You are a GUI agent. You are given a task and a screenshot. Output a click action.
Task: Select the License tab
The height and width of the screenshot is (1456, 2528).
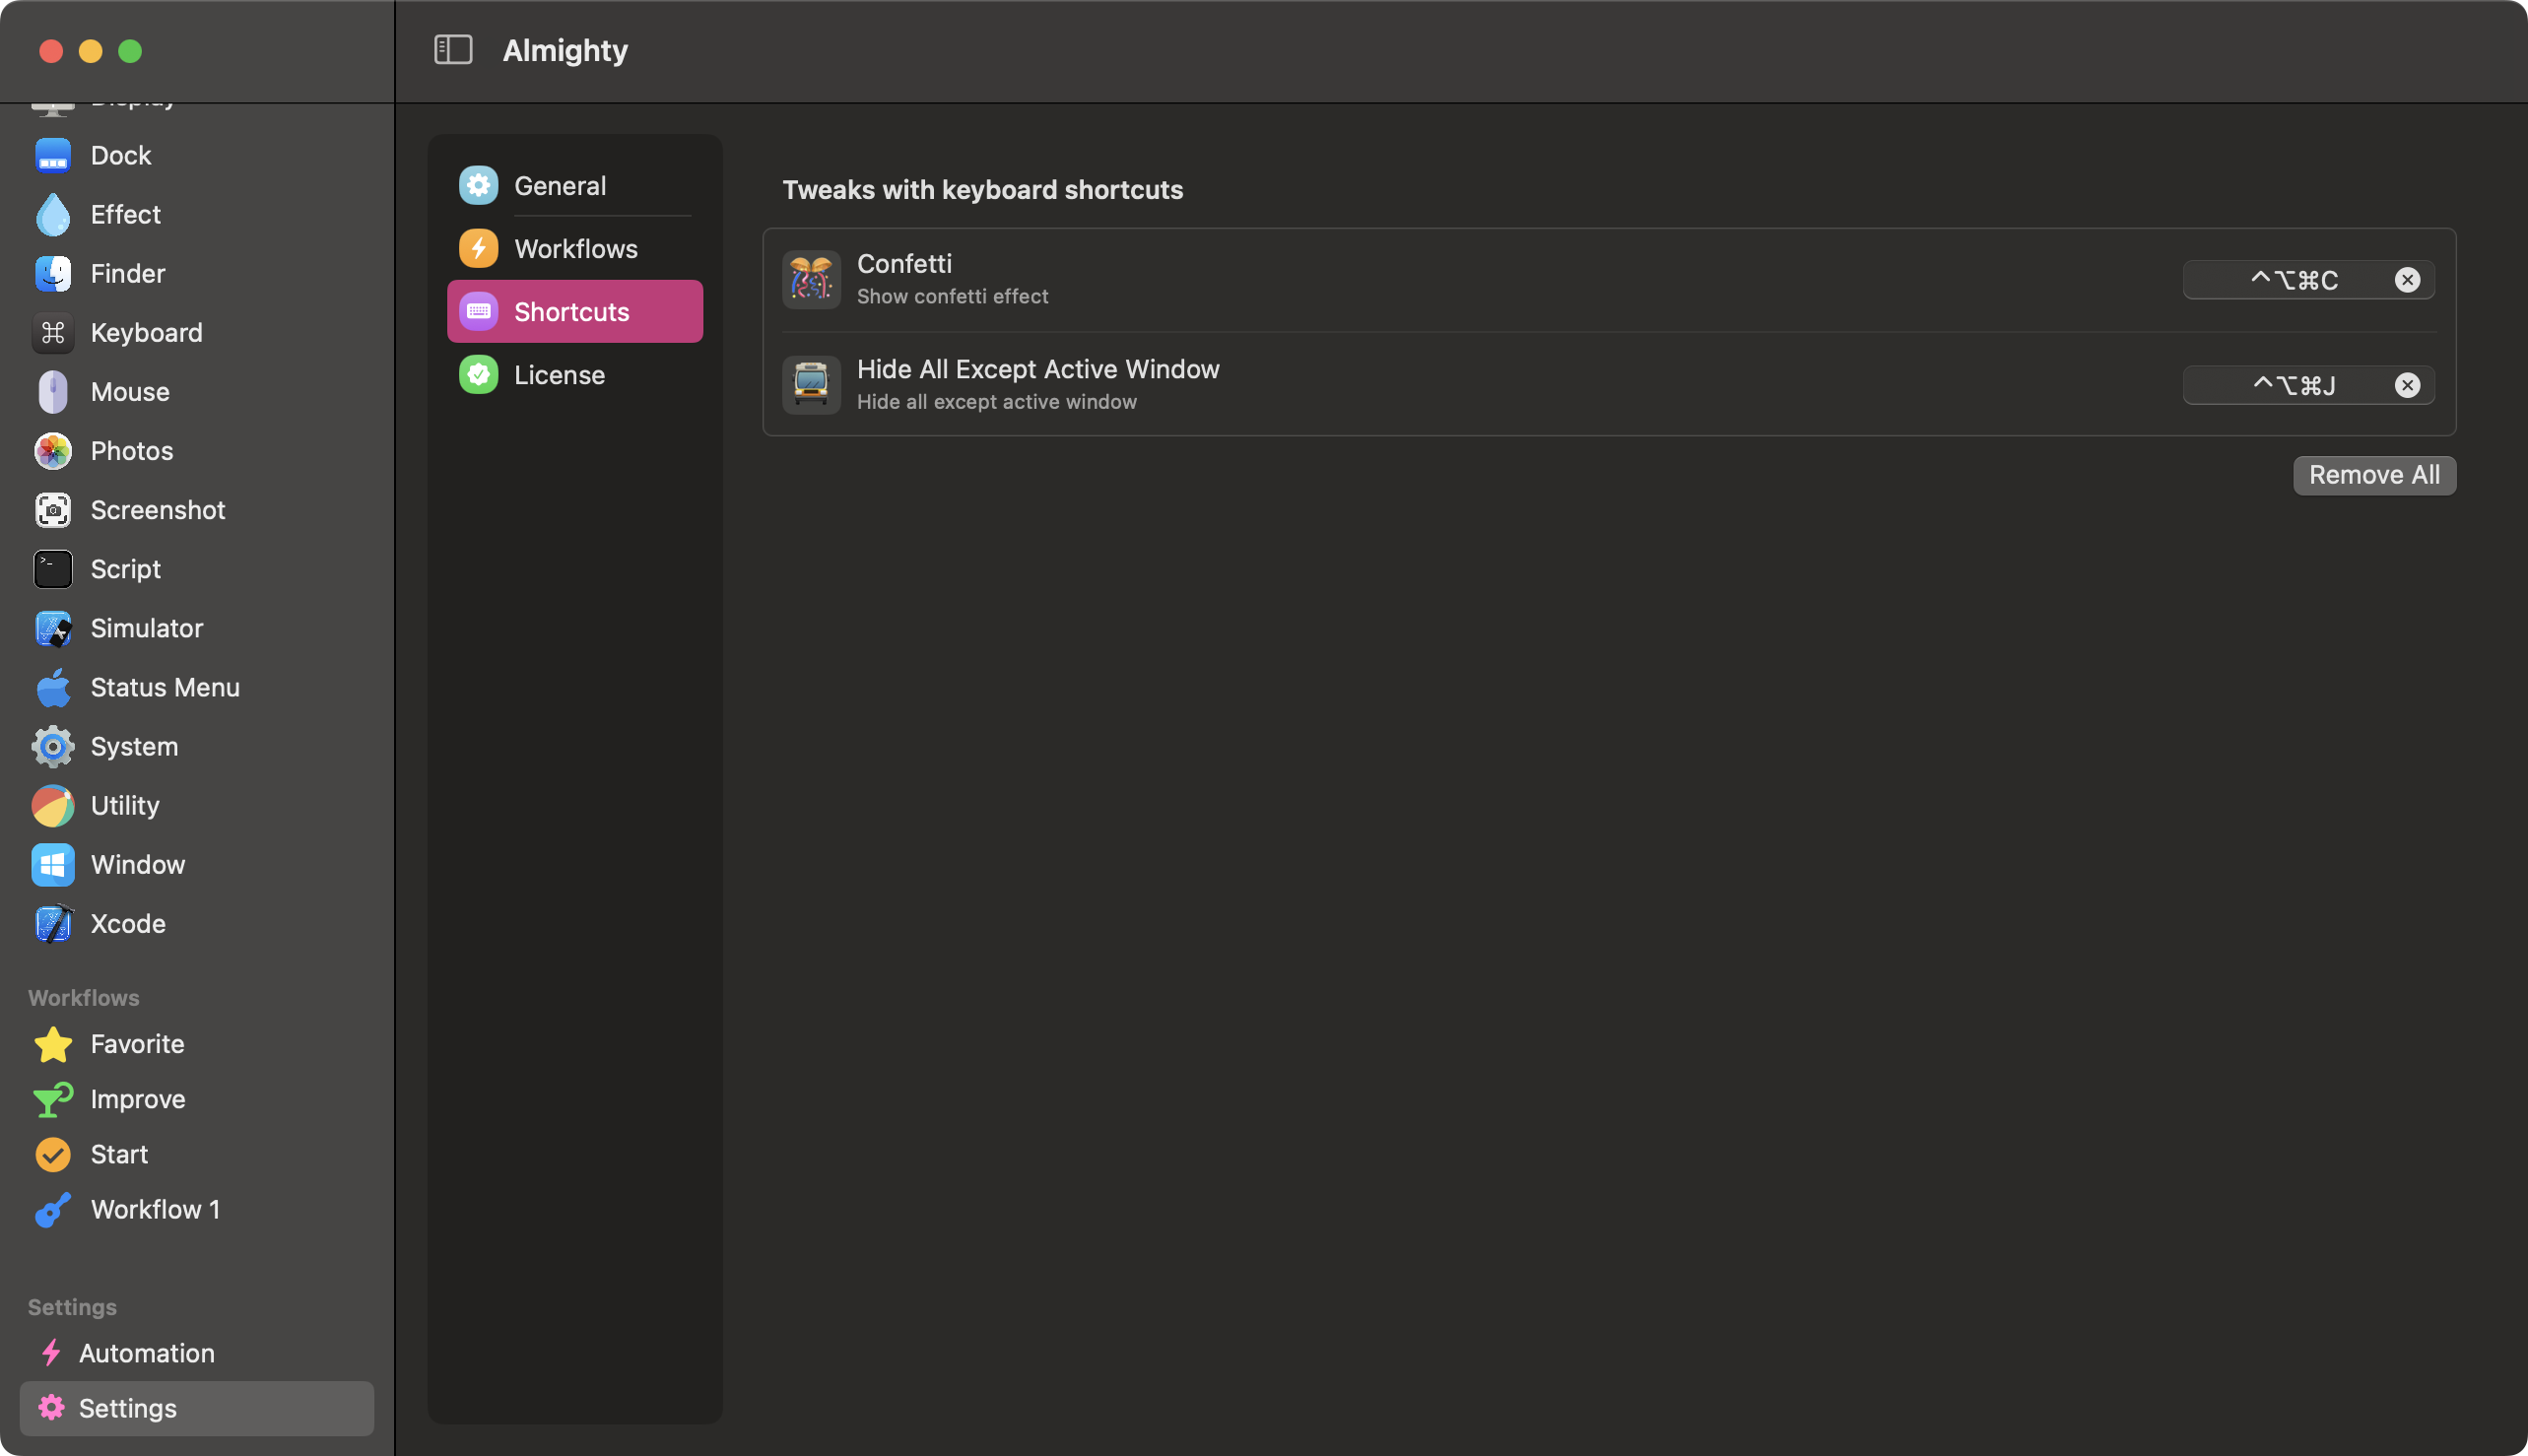click(x=559, y=374)
